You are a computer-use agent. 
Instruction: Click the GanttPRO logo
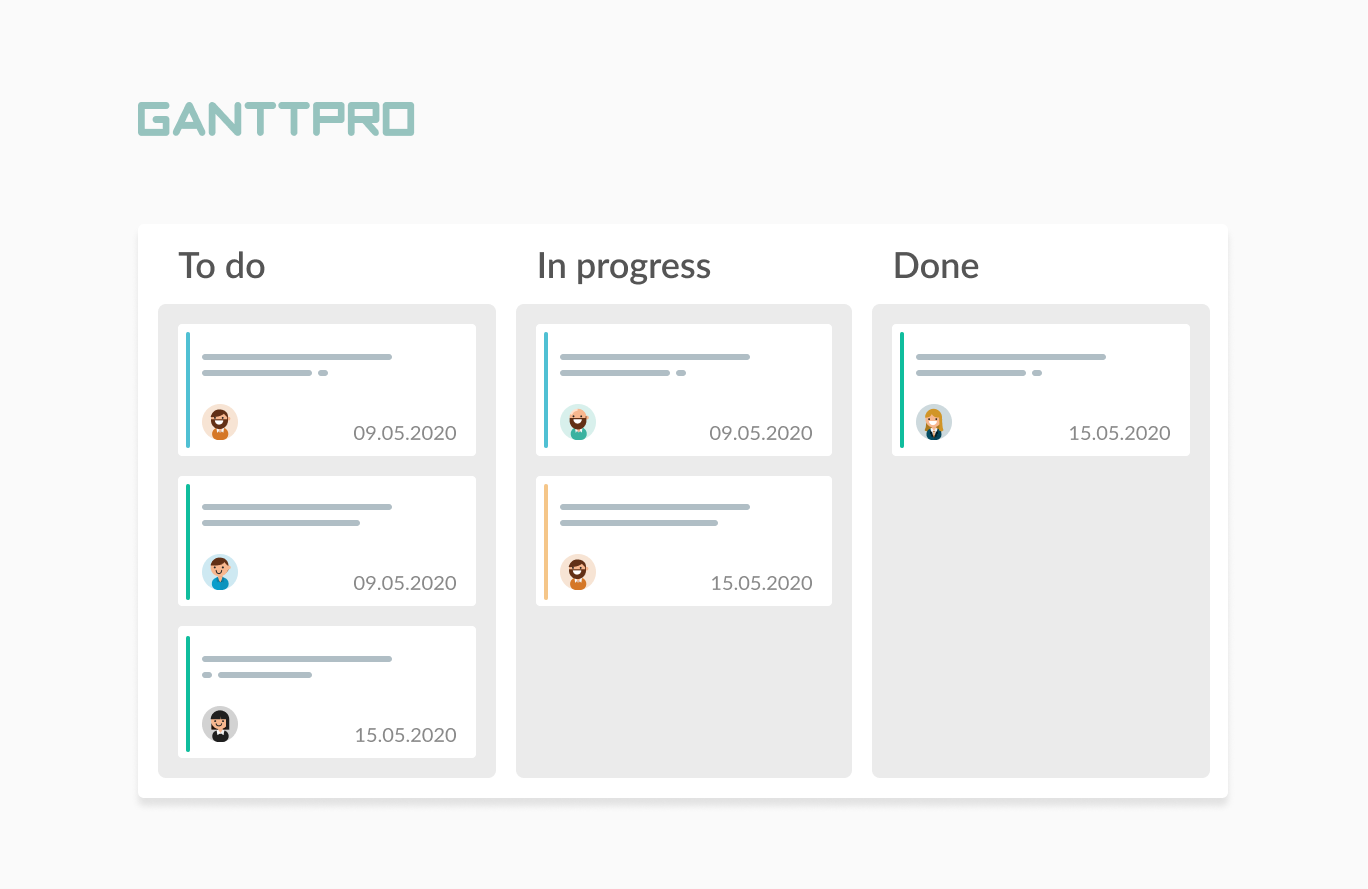pos(276,119)
